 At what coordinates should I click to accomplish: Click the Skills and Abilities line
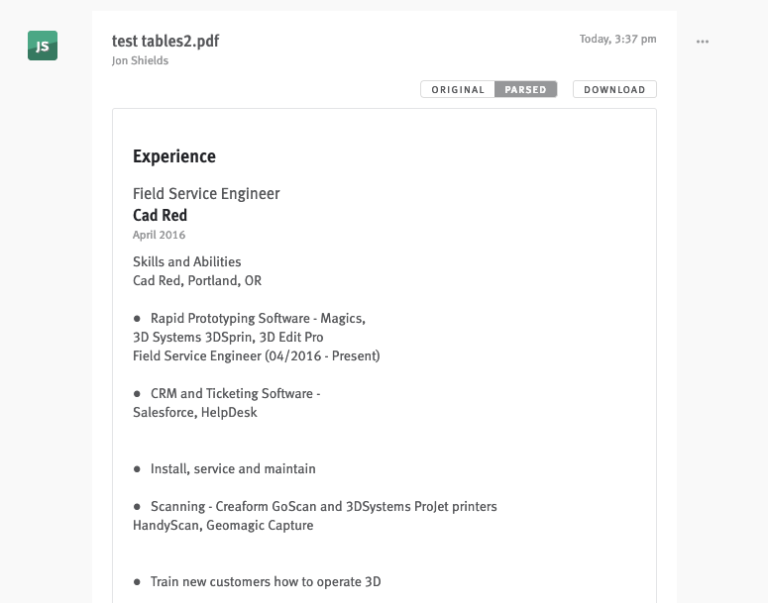tap(187, 262)
